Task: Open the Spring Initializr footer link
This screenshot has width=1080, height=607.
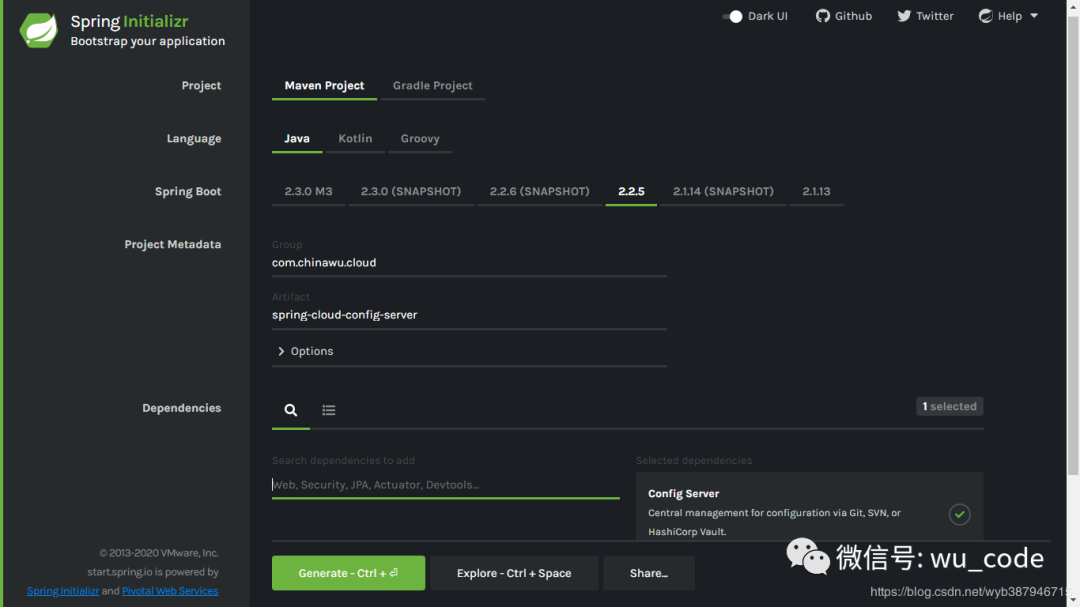Action: [x=63, y=591]
